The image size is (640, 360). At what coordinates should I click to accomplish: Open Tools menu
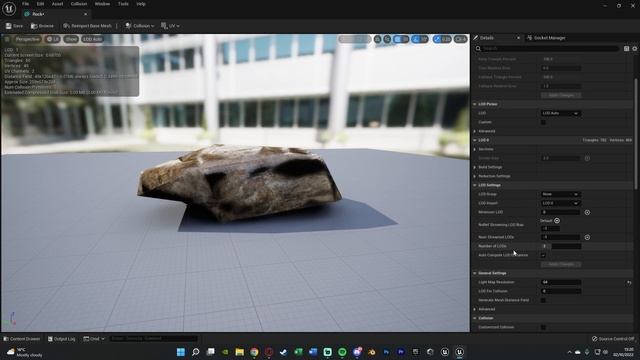point(123,4)
